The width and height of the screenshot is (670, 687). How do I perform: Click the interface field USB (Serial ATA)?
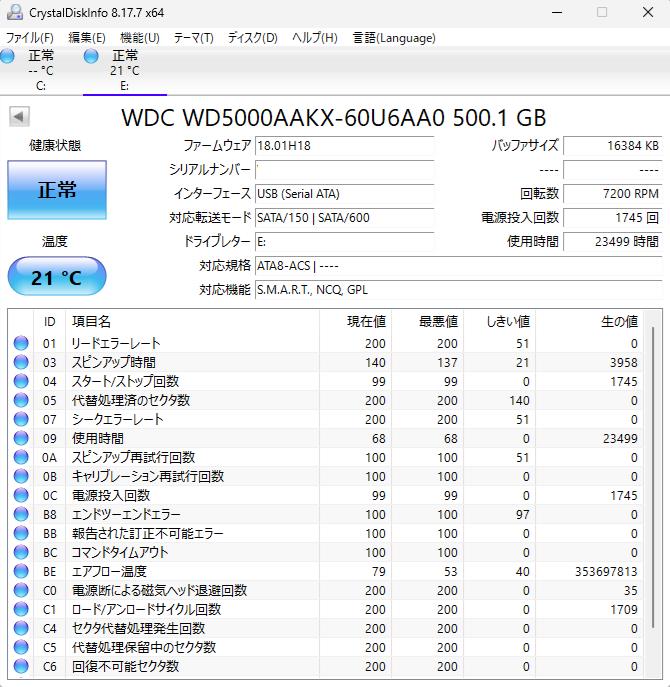[344, 194]
